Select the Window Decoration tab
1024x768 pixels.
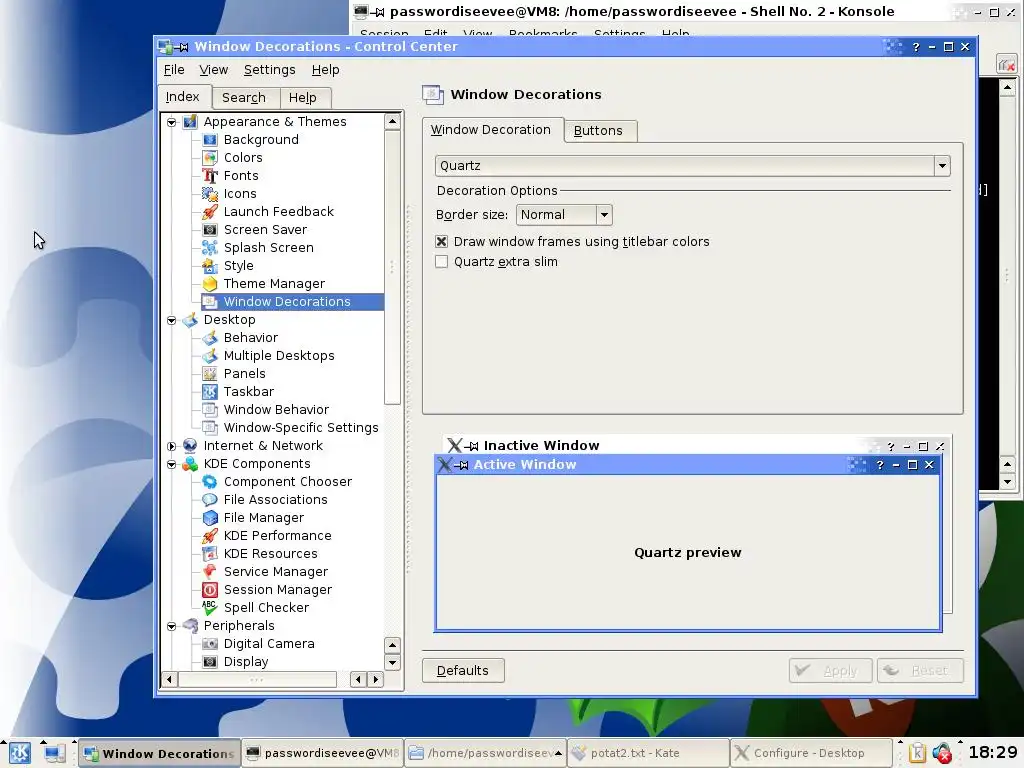click(x=491, y=130)
